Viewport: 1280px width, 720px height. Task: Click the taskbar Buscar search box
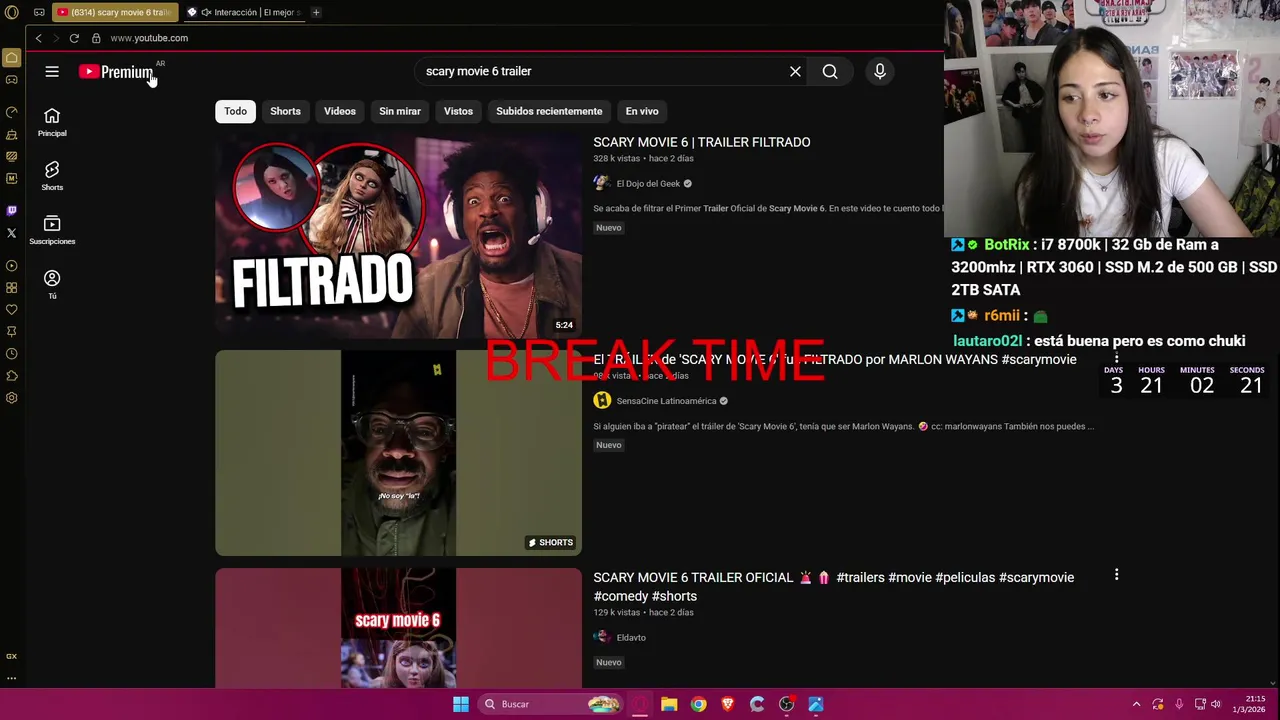point(551,704)
